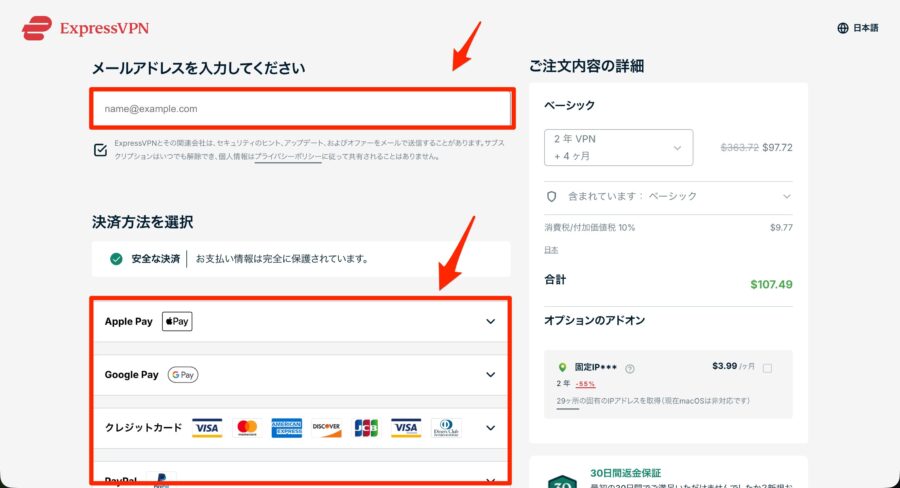Enable the 固定IP add-on checkbox
The width and height of the screenshot is (900, 488).
[x=767, y=368]
